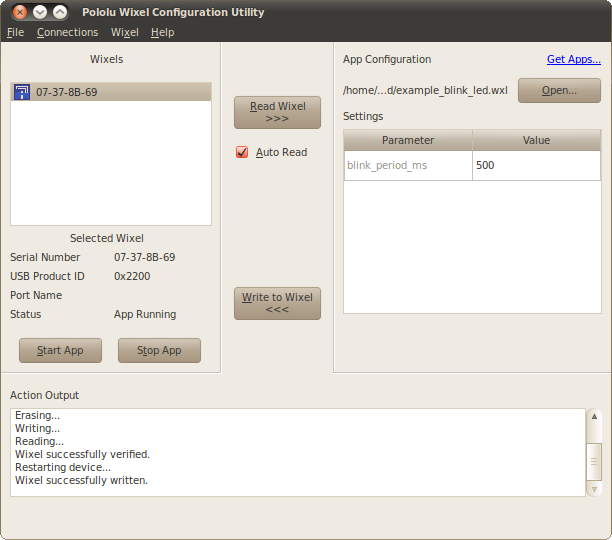The width and height of the screenshot is (612, 540).
Task: Minimize the window using title bar button
Action: pos(40,12)
